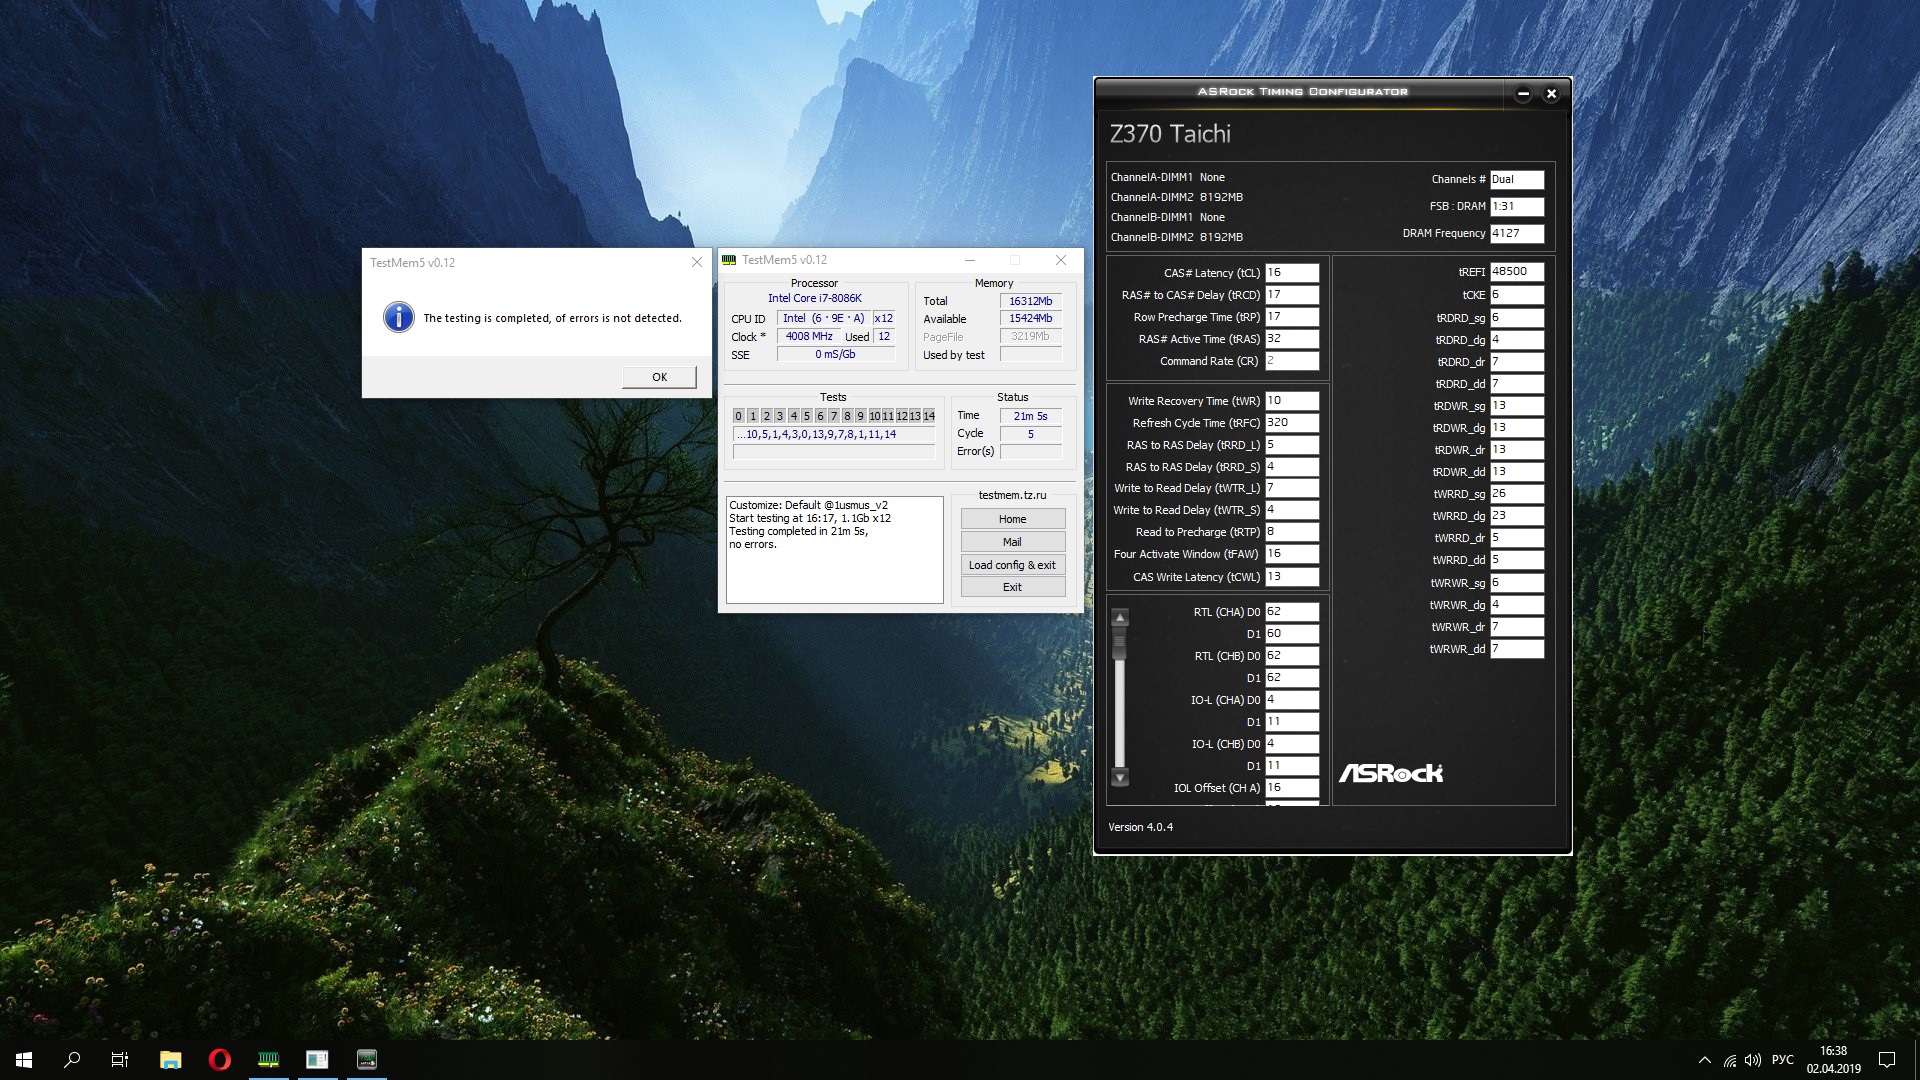The width and height of the screenshot is (1920, 1080).
Task: Click OK in the testing completed dialog
Action: [659, 377]
